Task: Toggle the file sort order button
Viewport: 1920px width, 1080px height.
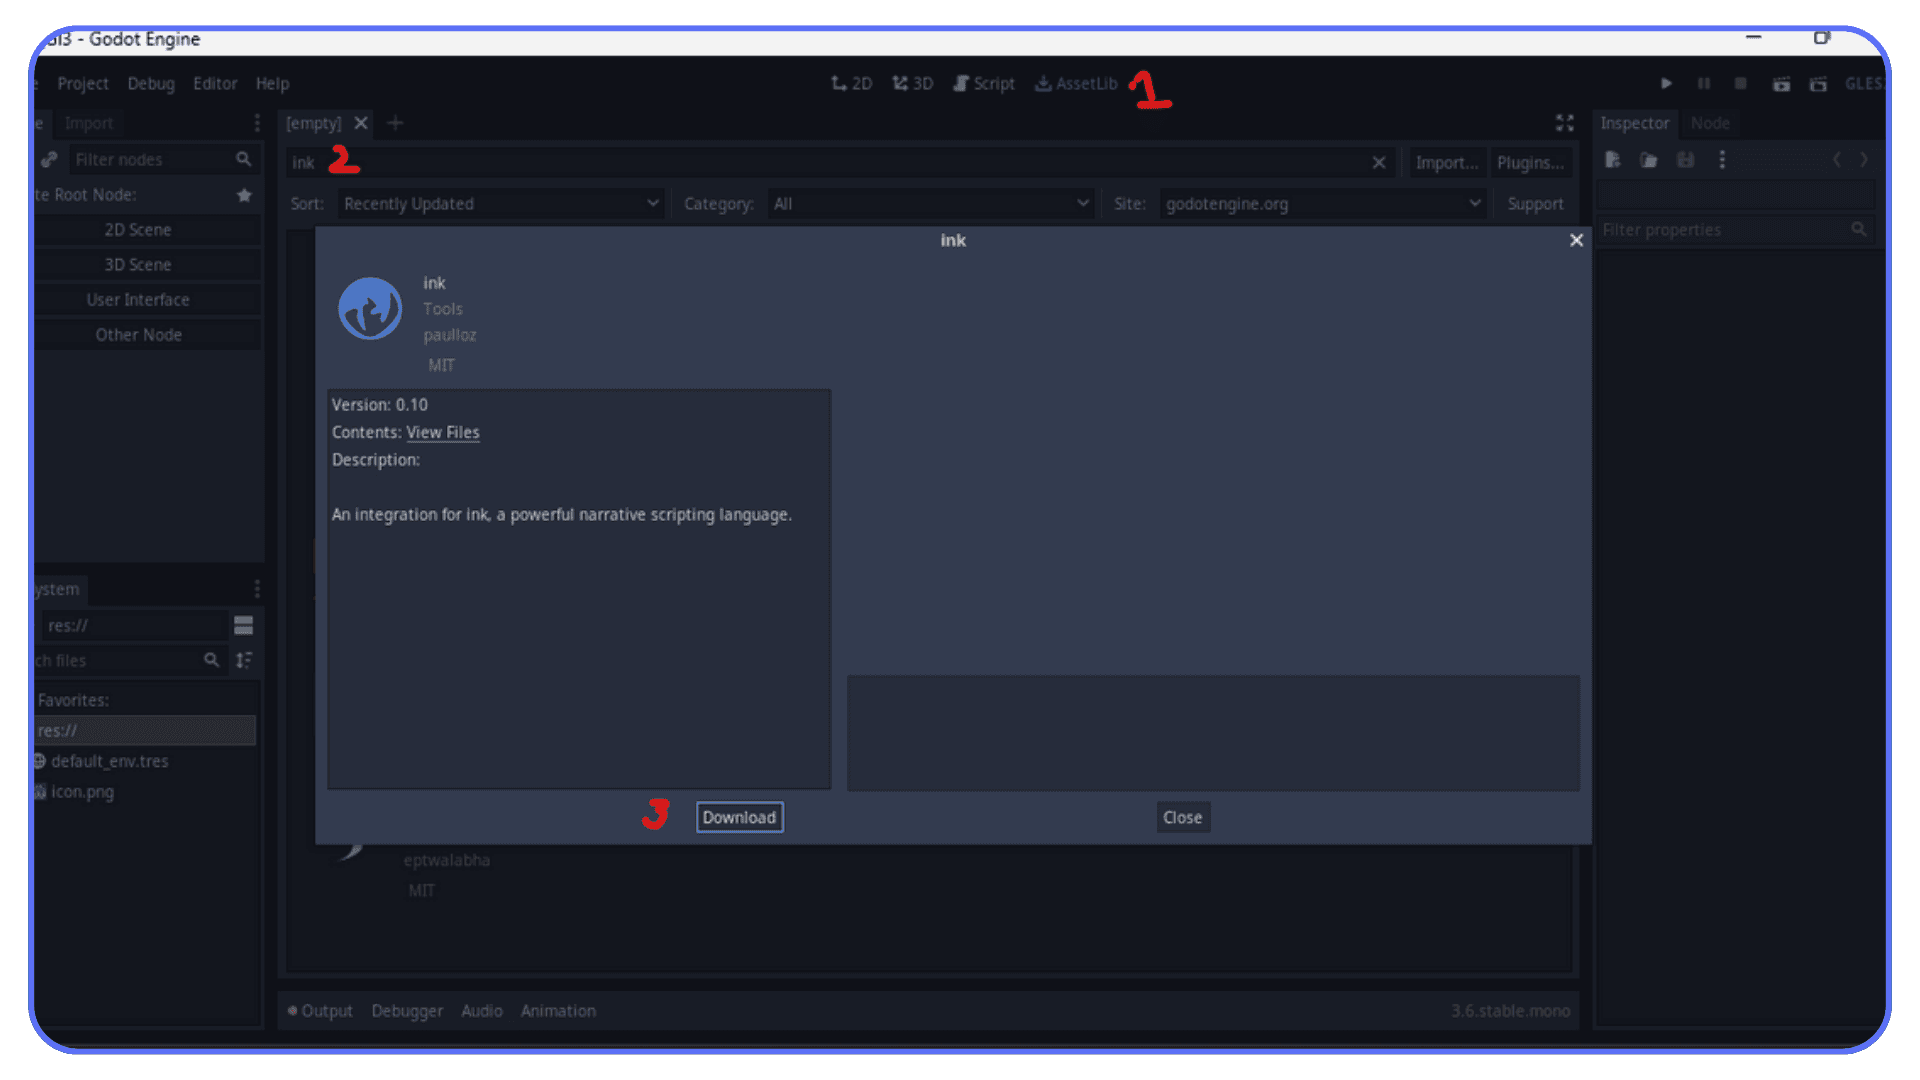Action: click(x=244, y=660)
